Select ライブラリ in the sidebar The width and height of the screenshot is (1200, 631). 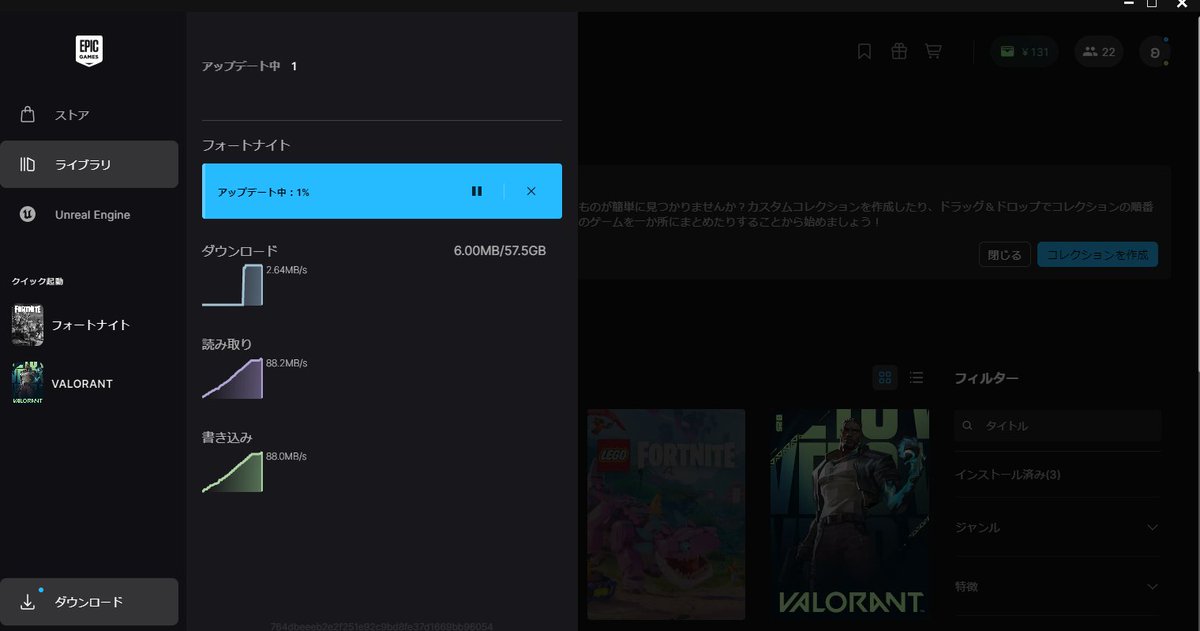click(x=89, y=165)
